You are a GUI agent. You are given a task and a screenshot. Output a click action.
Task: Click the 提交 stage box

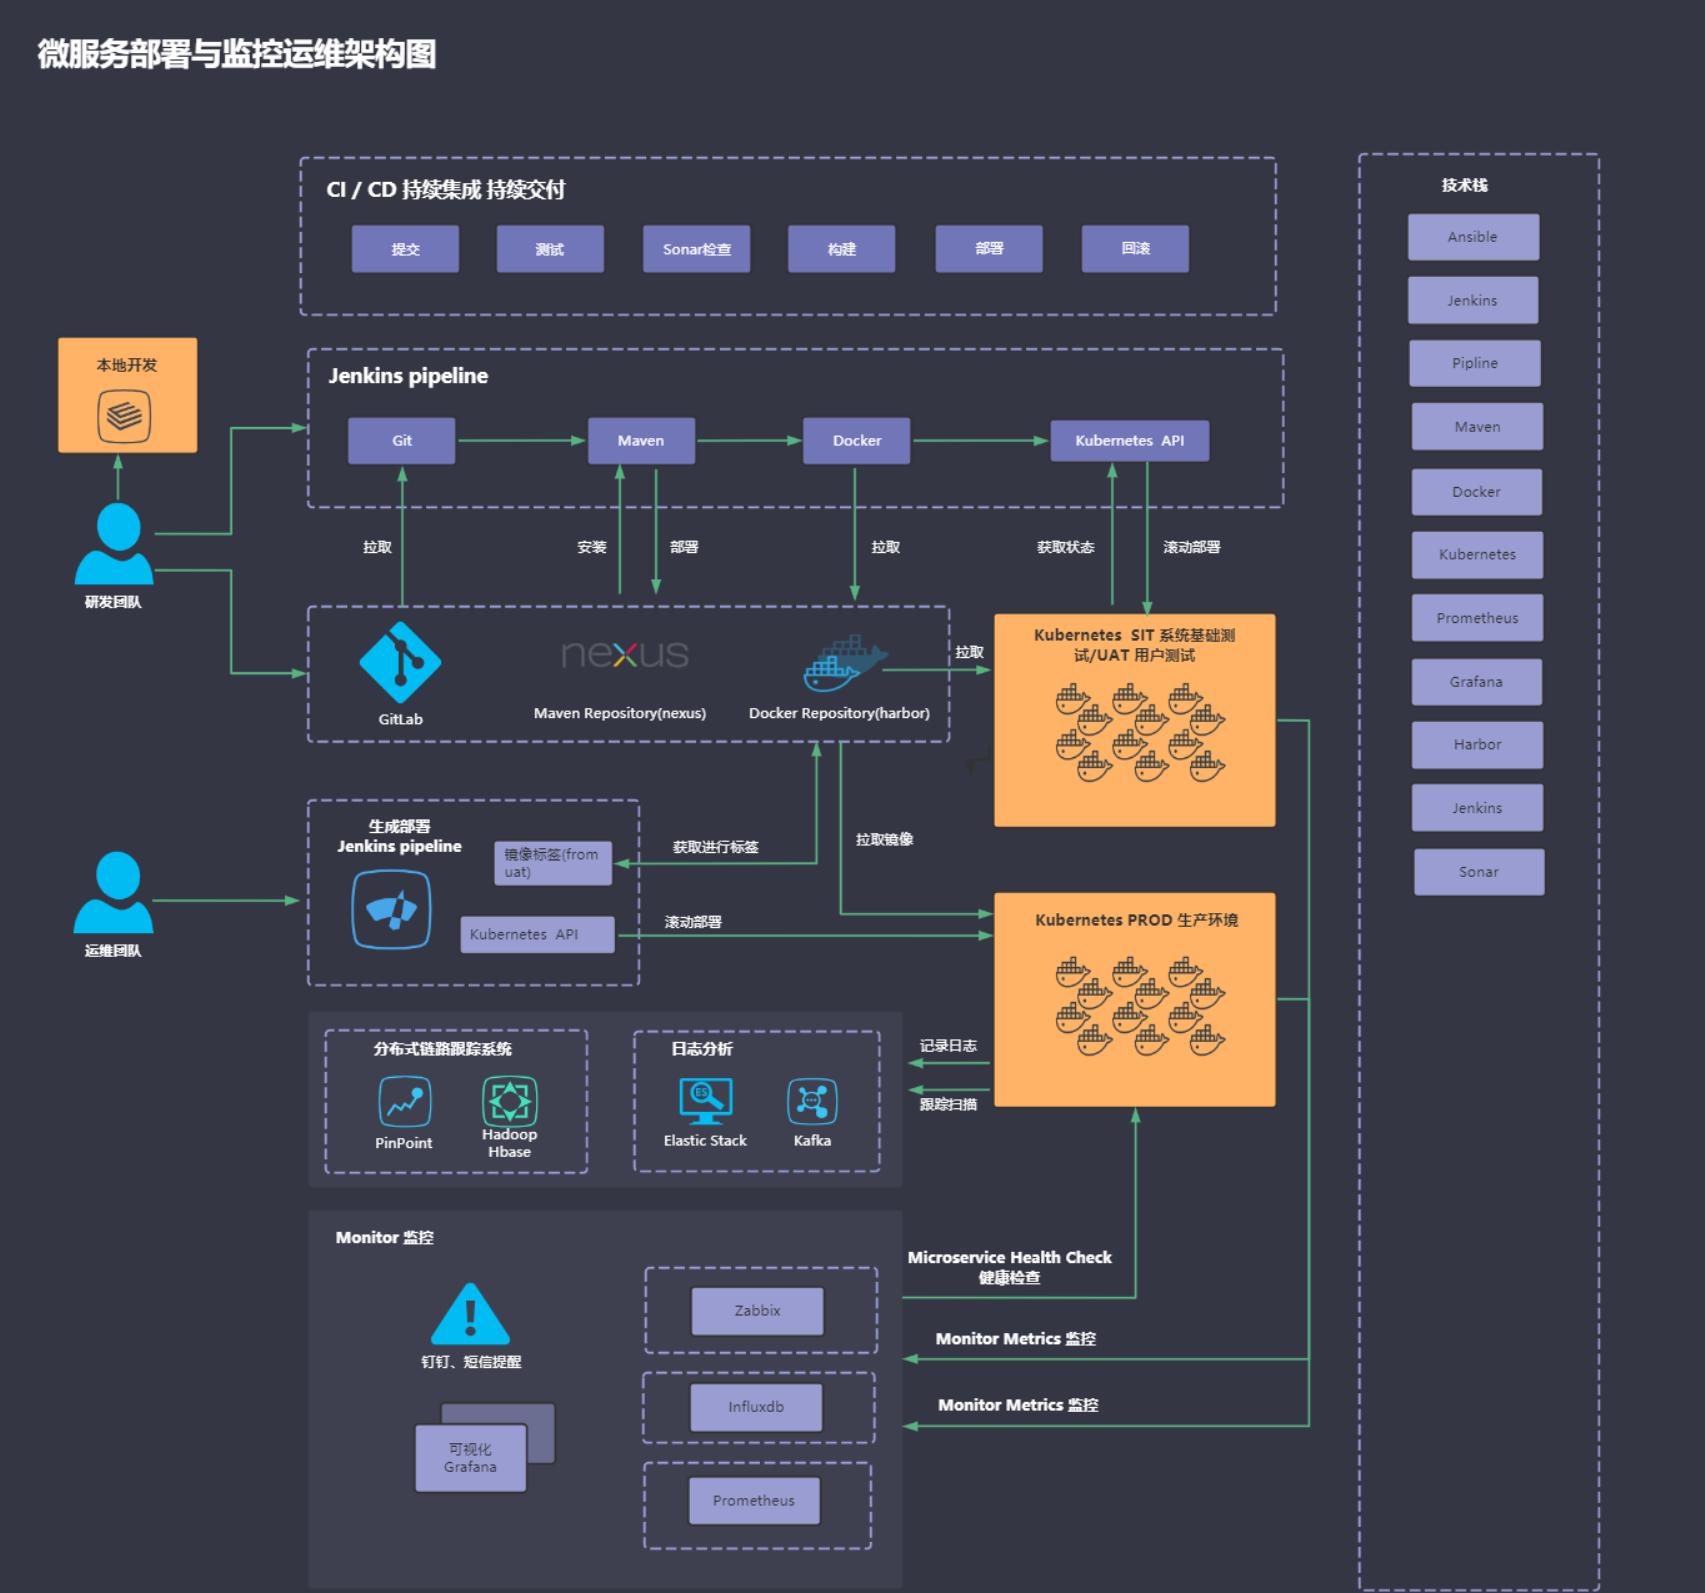[x=405, y=249]
